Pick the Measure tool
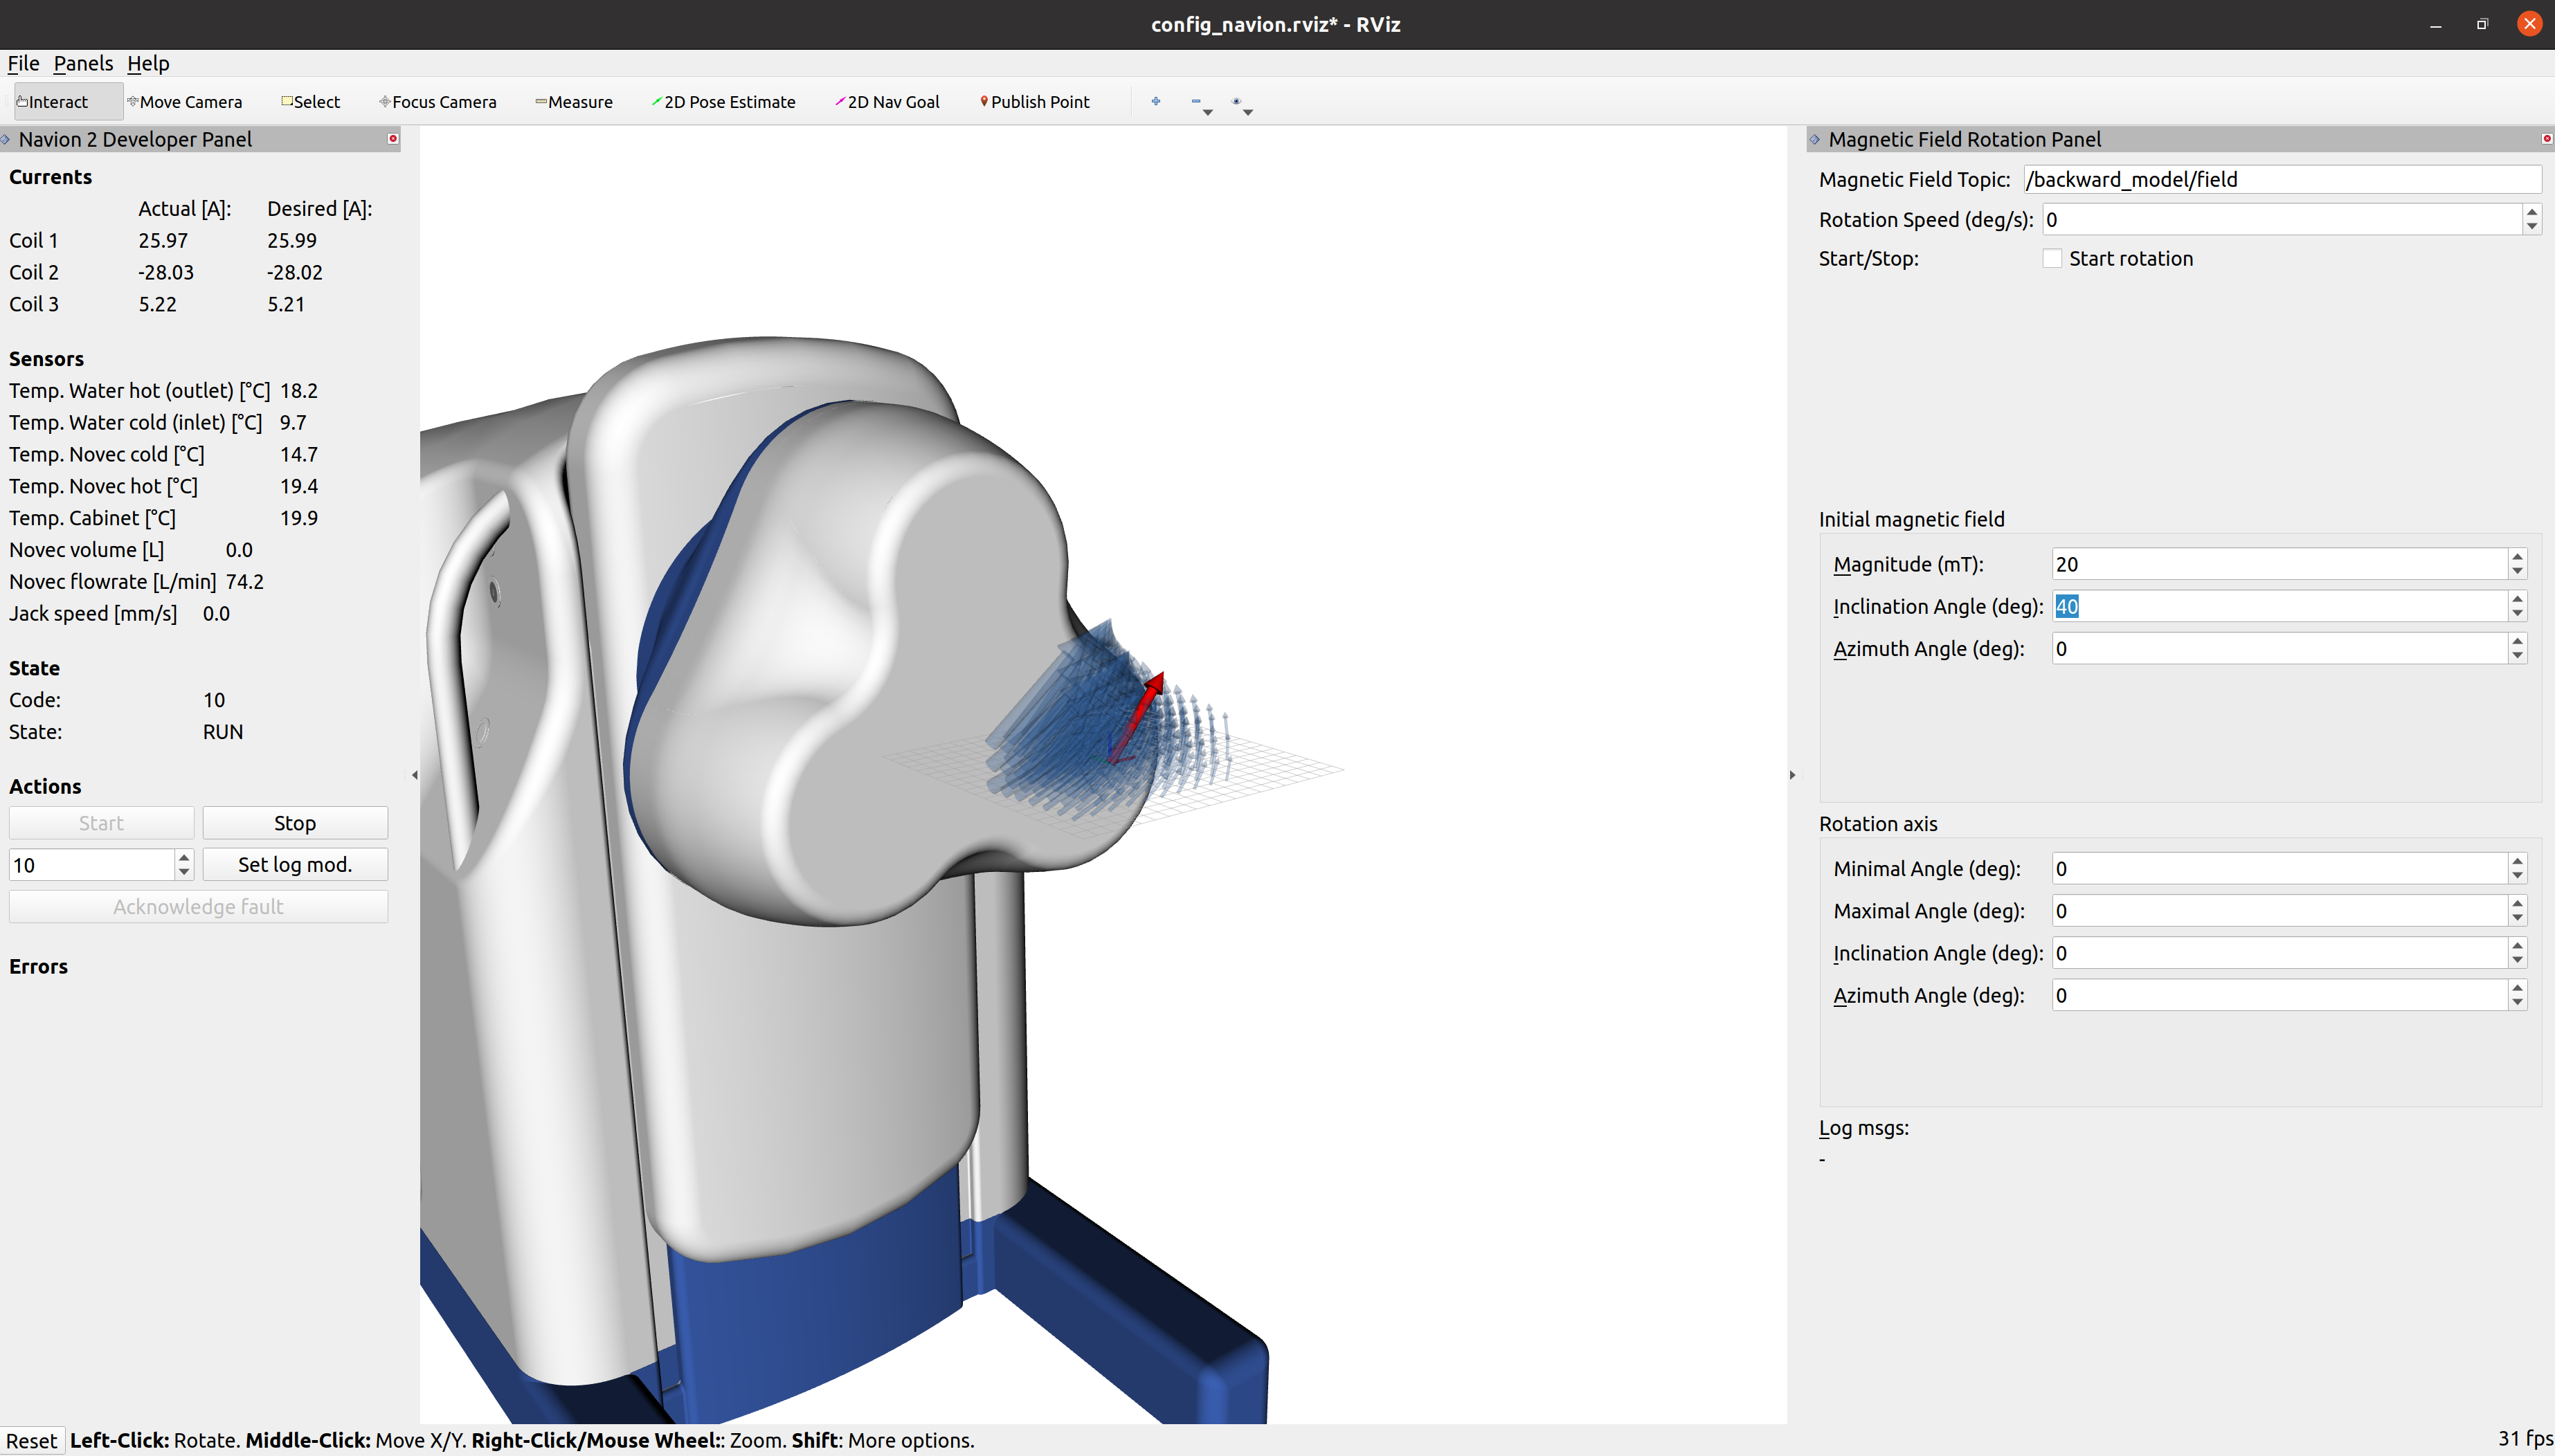This screenshot has width=2555, height=1456. tap(574, 102)
